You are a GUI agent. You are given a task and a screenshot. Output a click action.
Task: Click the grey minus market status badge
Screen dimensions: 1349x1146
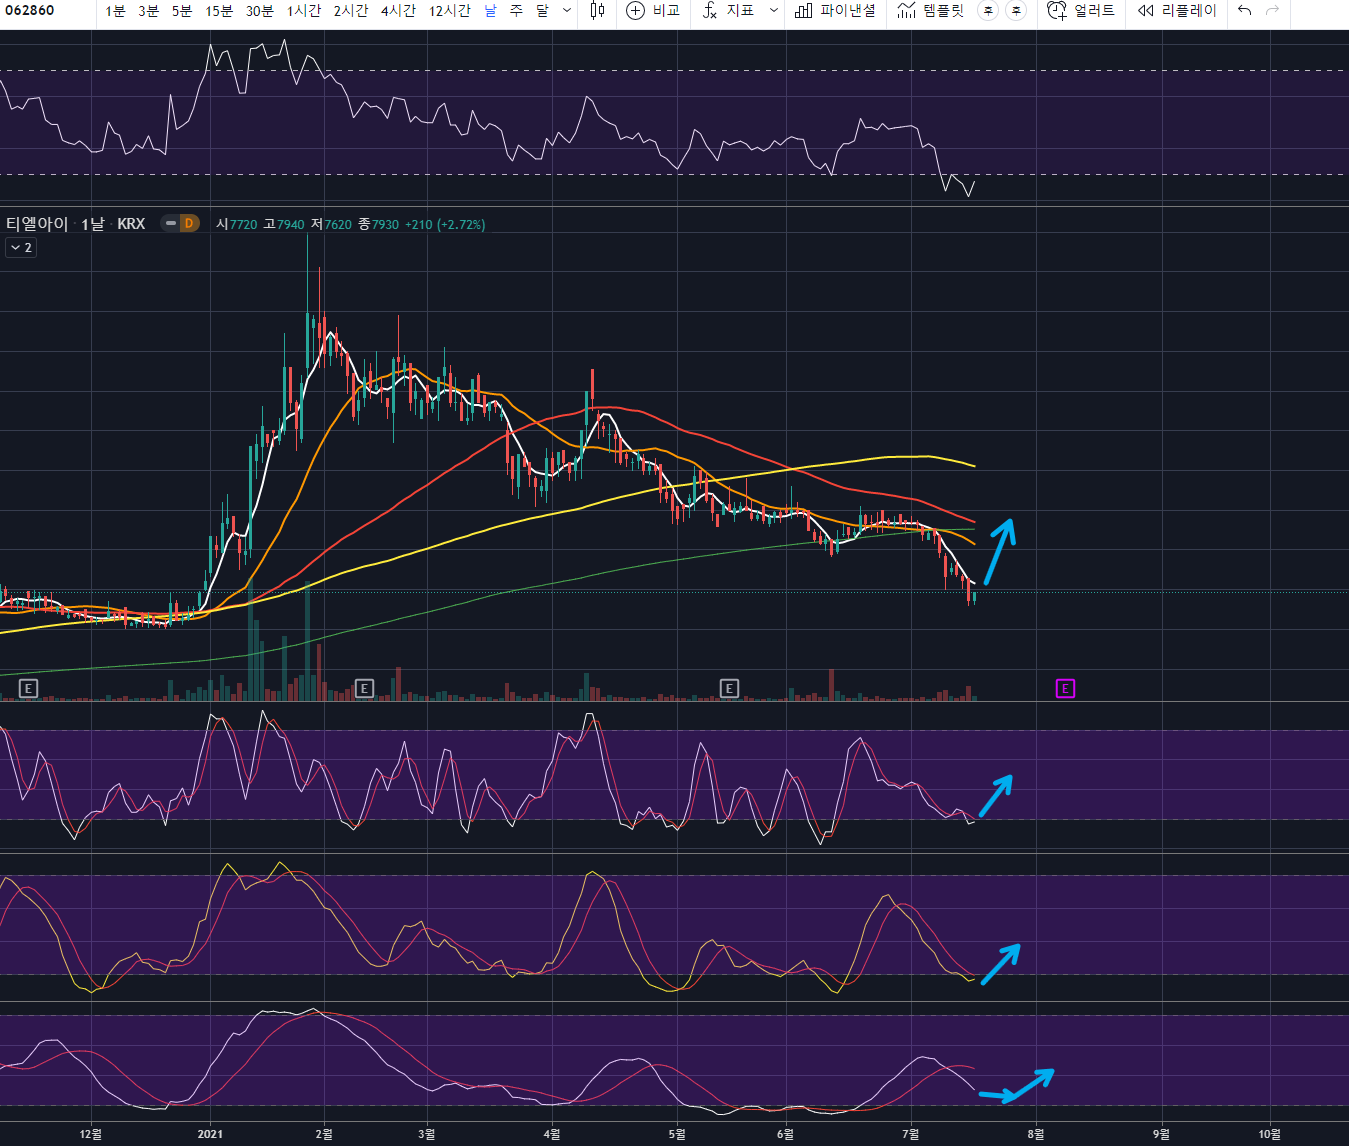click(x=170, y=223)
